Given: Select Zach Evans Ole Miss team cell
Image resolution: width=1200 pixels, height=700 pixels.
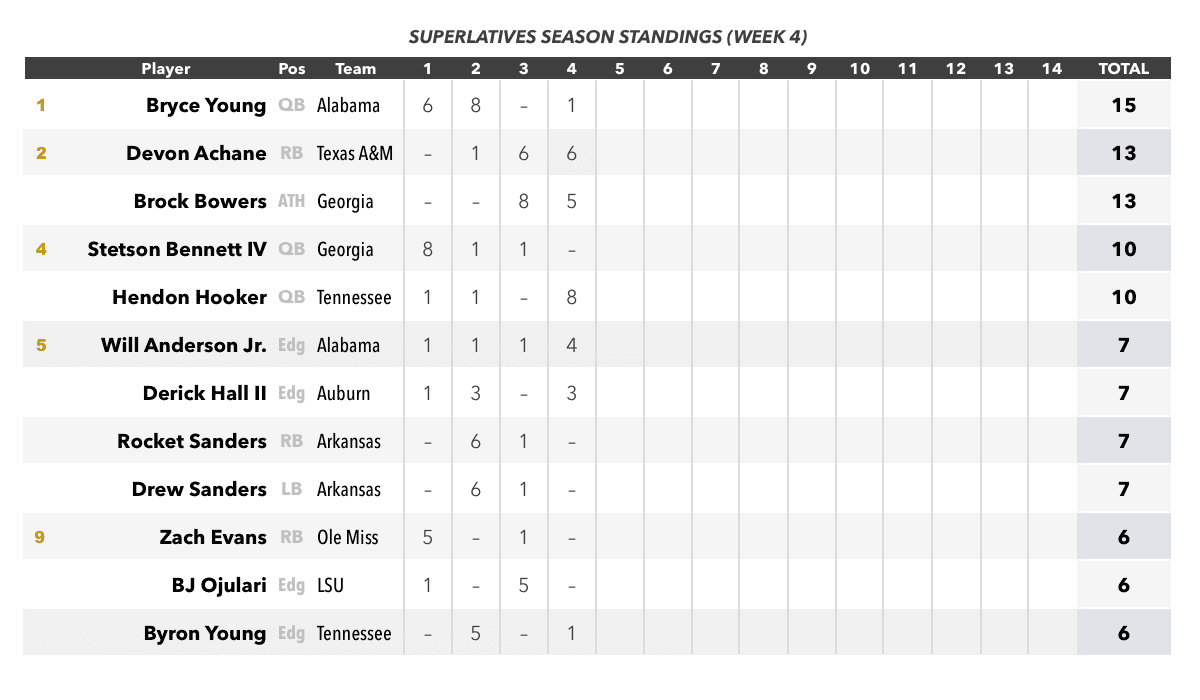Looking at the screenshot, I should [x=348, y=537].
